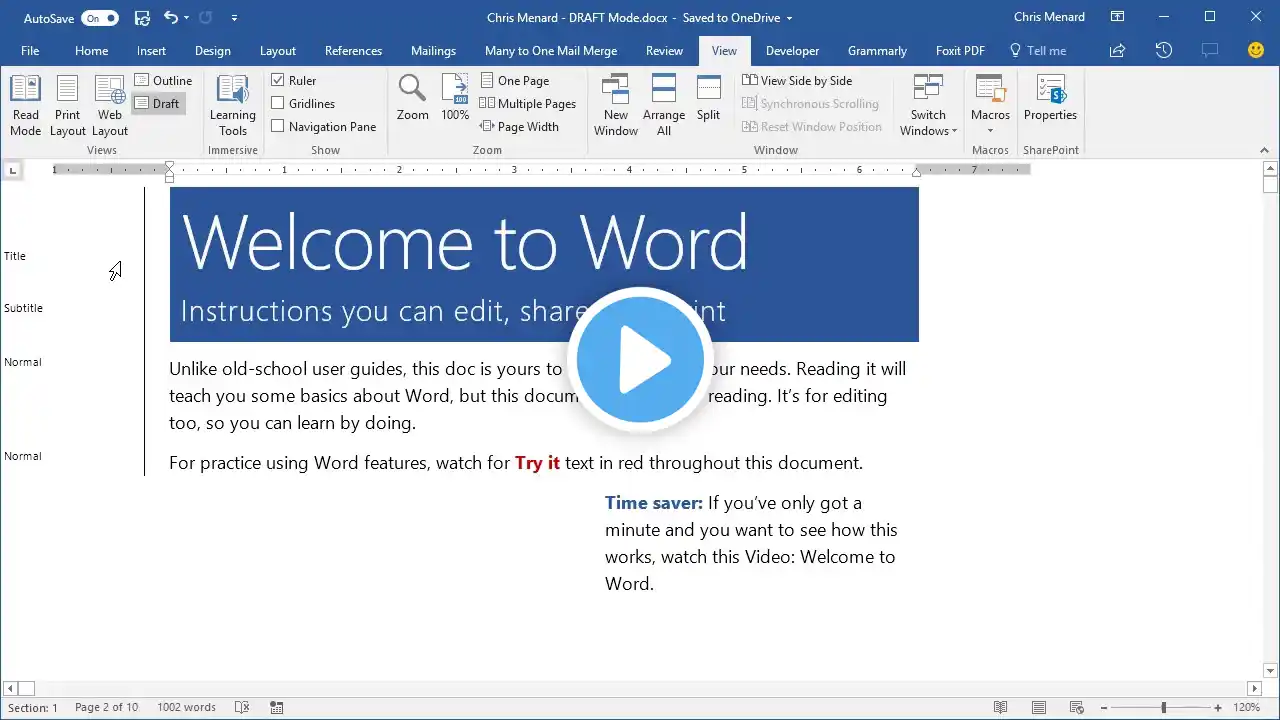Click the Tell me search box
This screenshot has height=720, width=1280.
(x=1038, y=51)
